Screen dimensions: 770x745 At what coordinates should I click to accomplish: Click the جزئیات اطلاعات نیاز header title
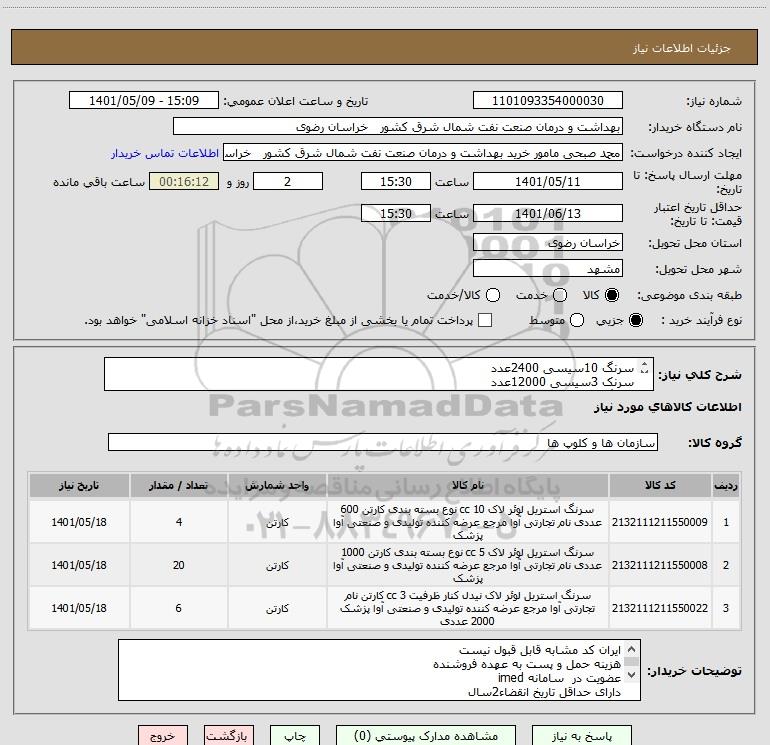[x=682, y=48]
